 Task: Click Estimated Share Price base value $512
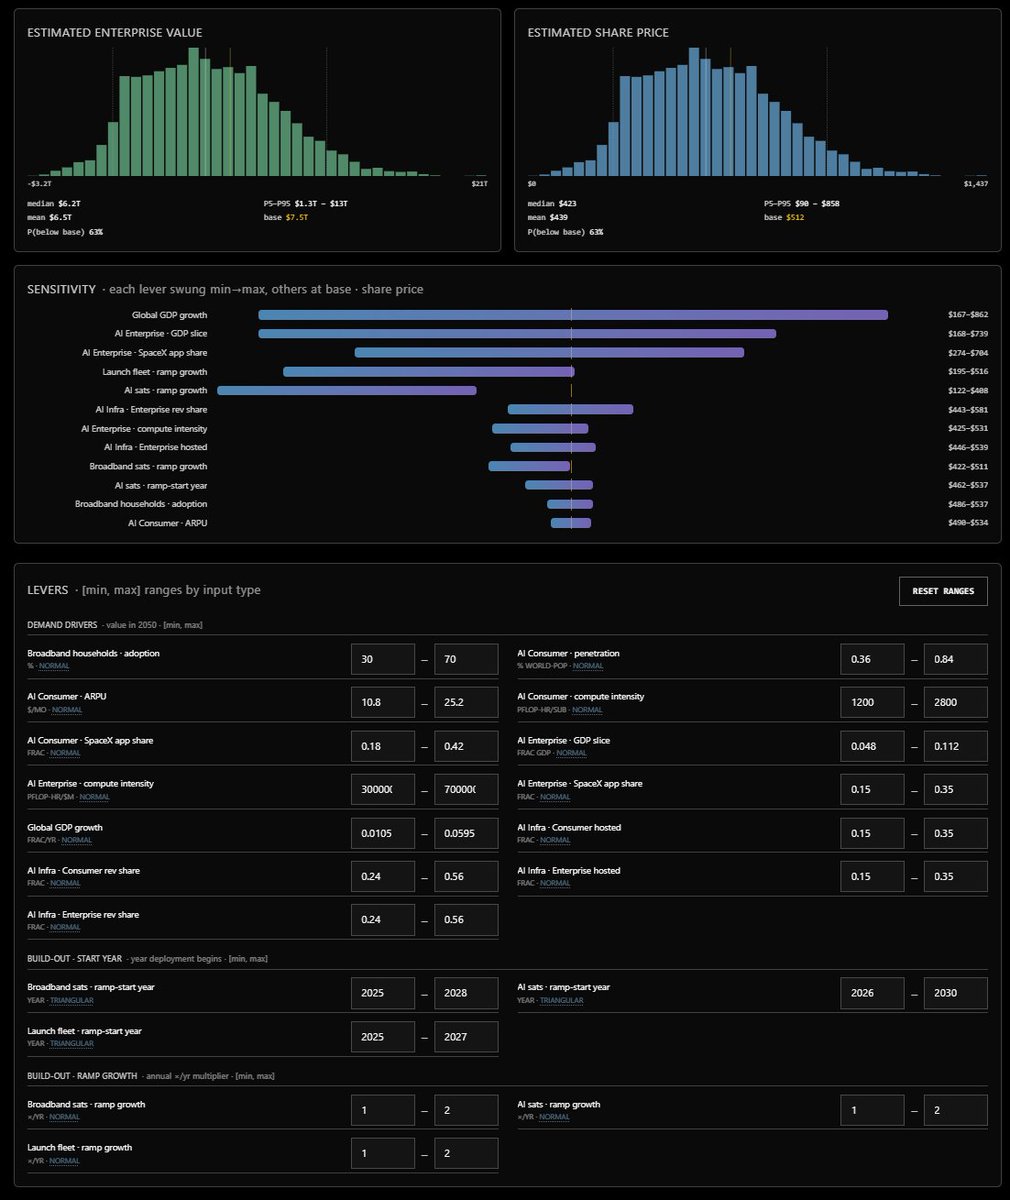[794, 217]
